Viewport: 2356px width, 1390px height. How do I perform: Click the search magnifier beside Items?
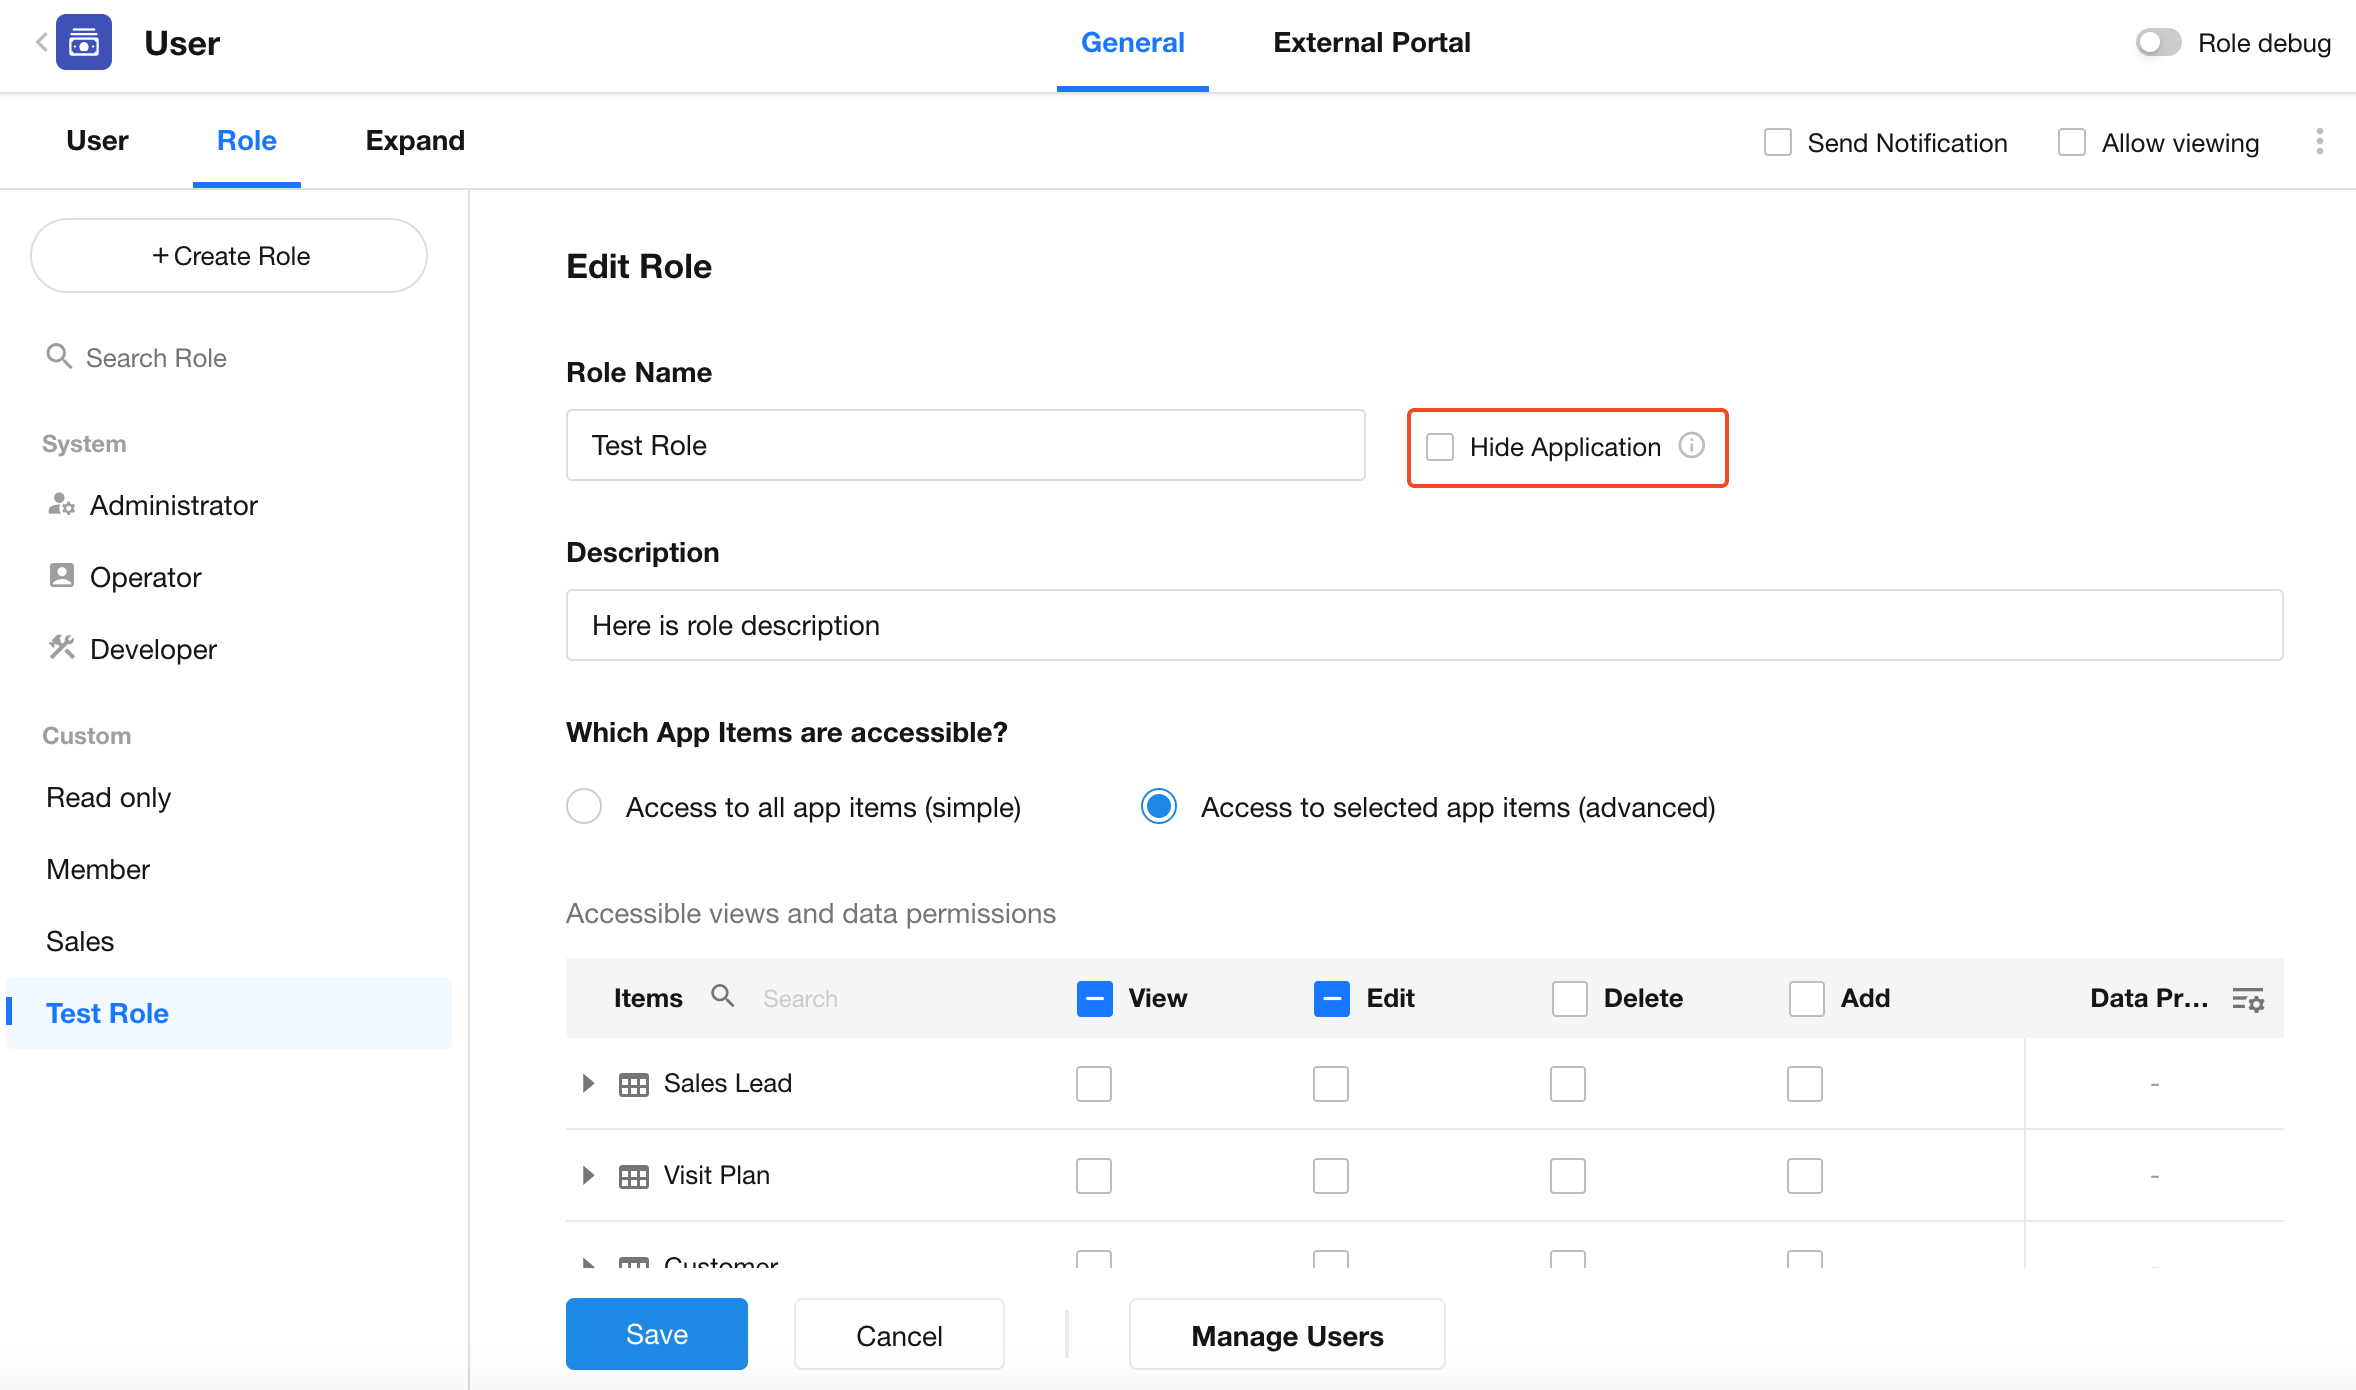(x=722, y=997)
